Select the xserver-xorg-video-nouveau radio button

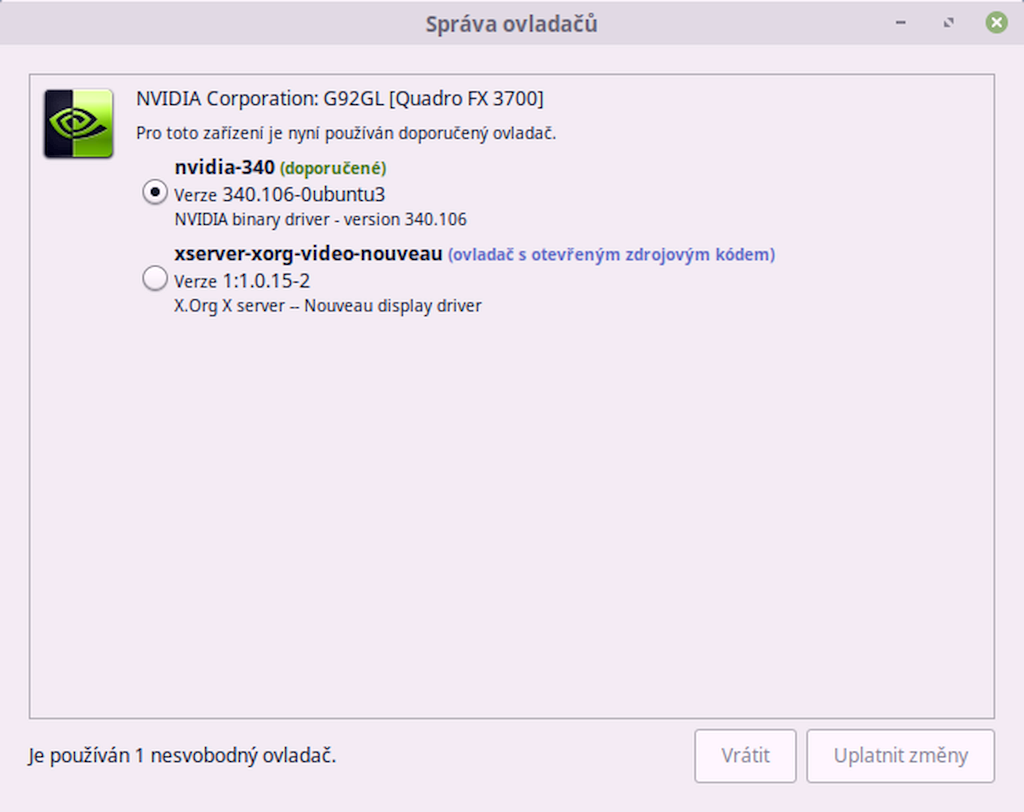(155, 278)
